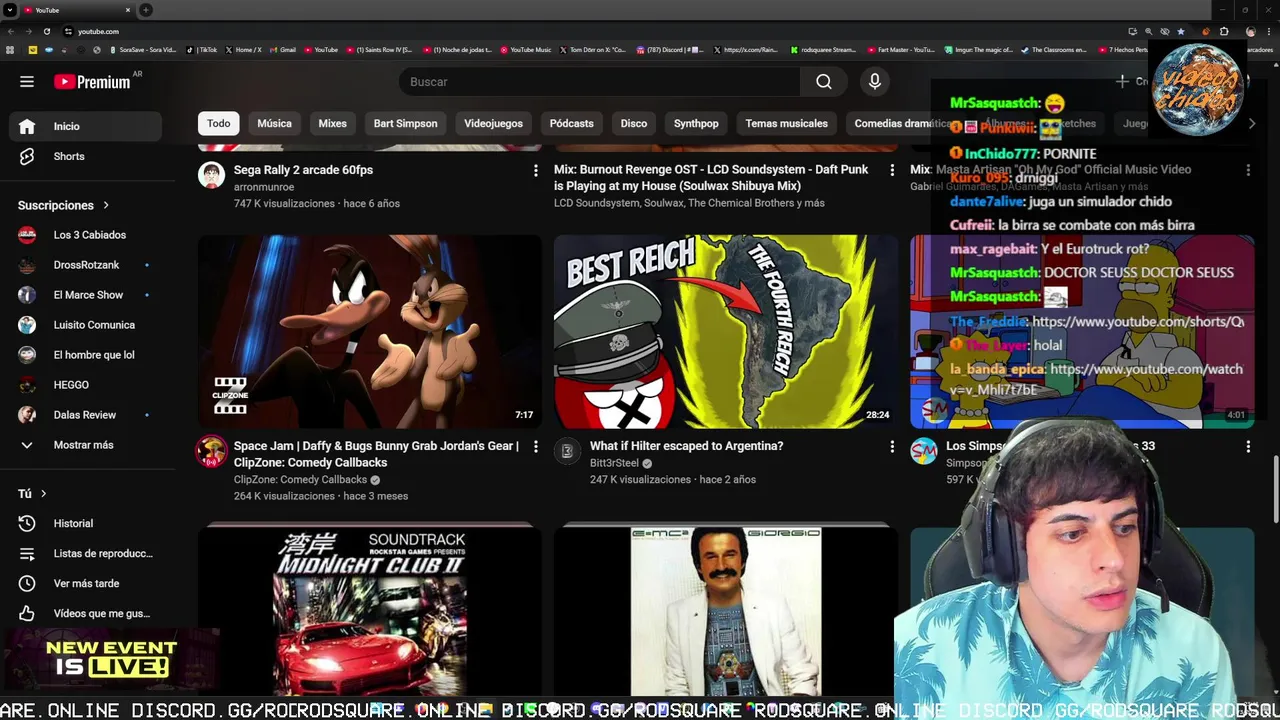This screenshot has height=720, width=1280.
Task: Open Luisito Comunica subscription
Action: click(86, 325)
